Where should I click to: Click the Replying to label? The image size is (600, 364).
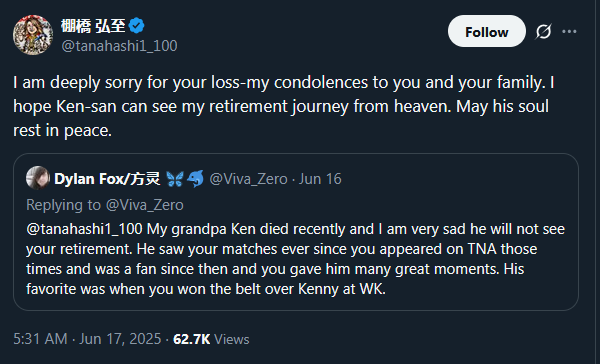(x=63, y=205)
